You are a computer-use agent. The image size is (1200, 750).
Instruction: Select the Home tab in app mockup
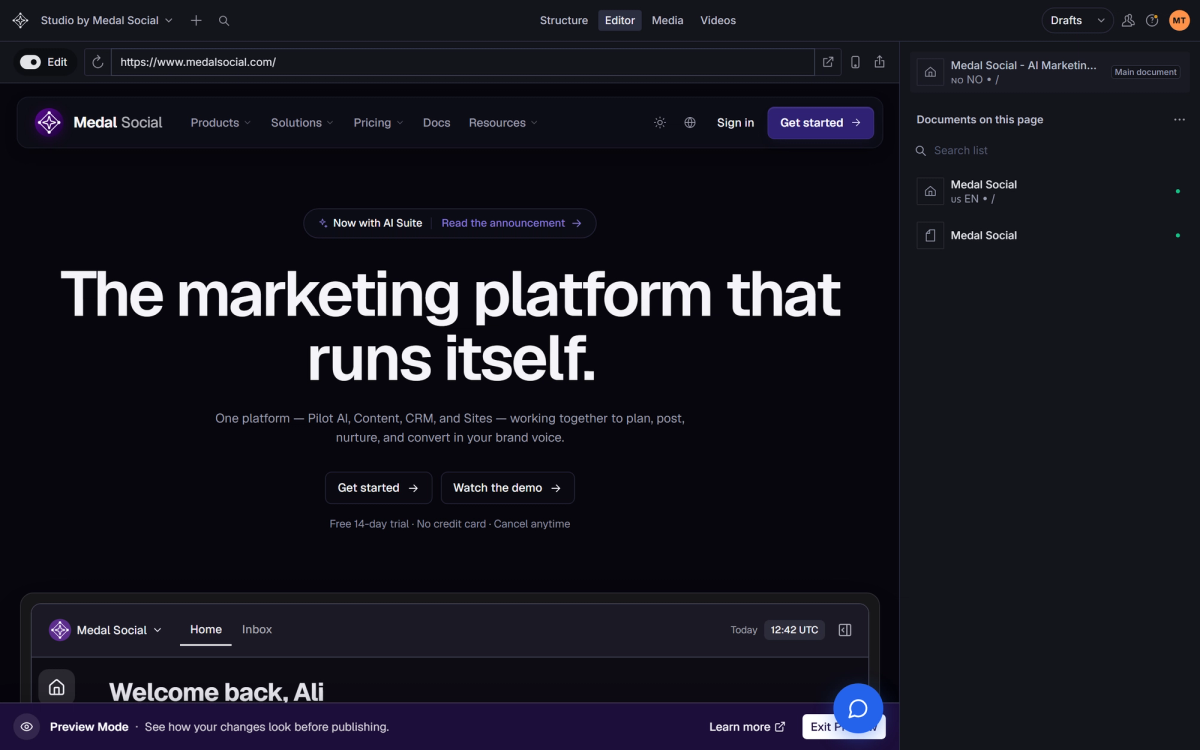click(x=206, y=630)
